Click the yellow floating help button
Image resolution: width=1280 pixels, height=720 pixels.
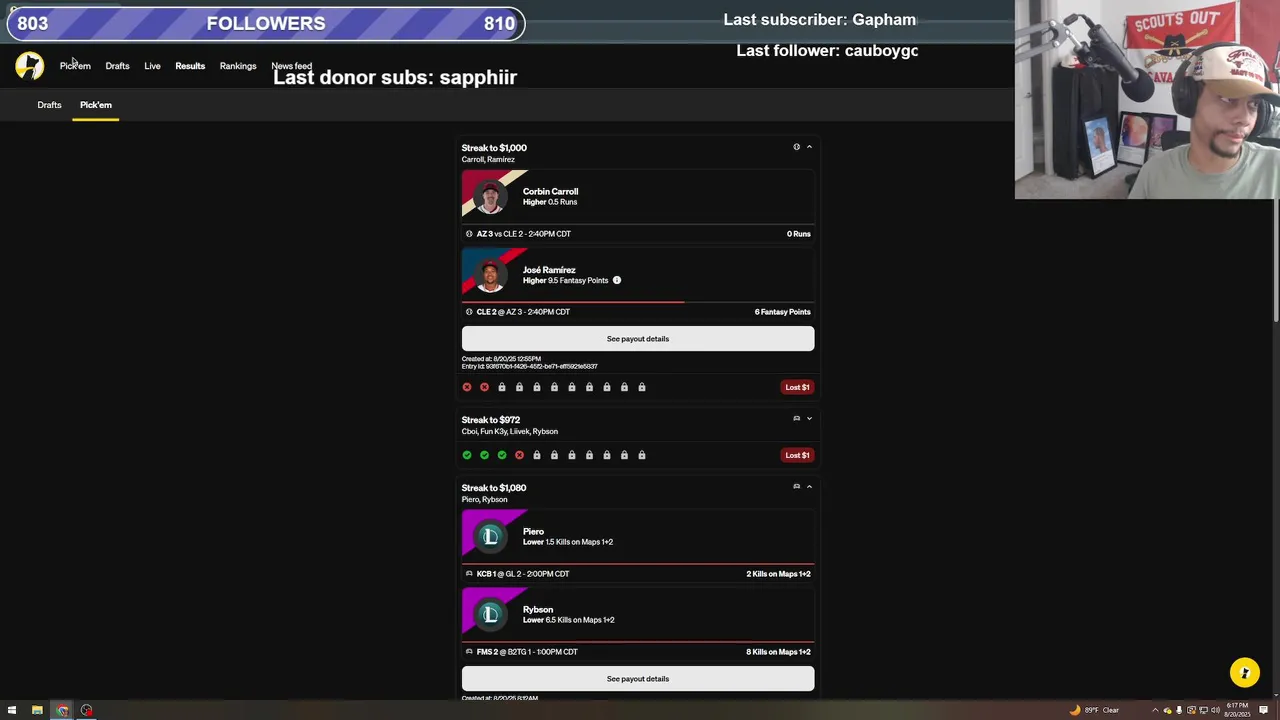1245,672
